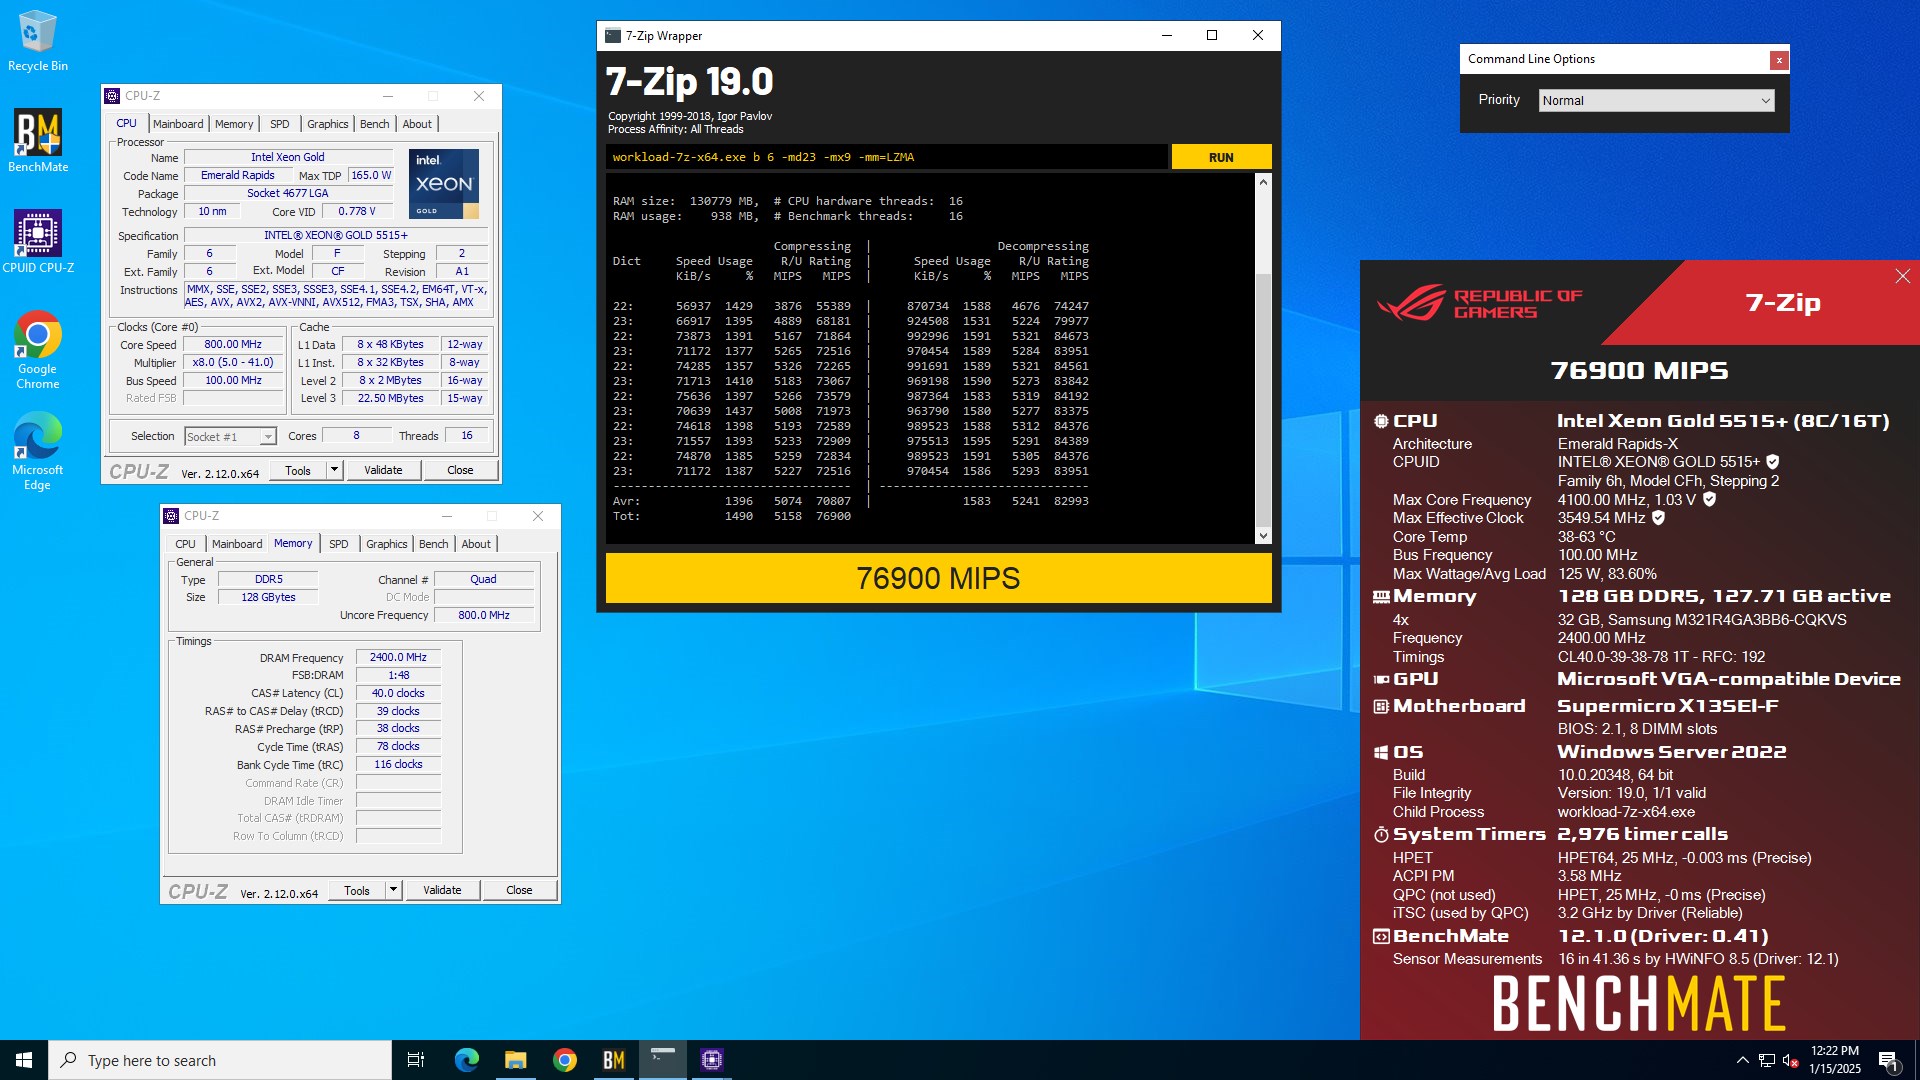This screenshot has height=1080, width=1920.
Task: Click the RUN button in 7-Zip Wrapper
Action: [x=1221, y=157]
